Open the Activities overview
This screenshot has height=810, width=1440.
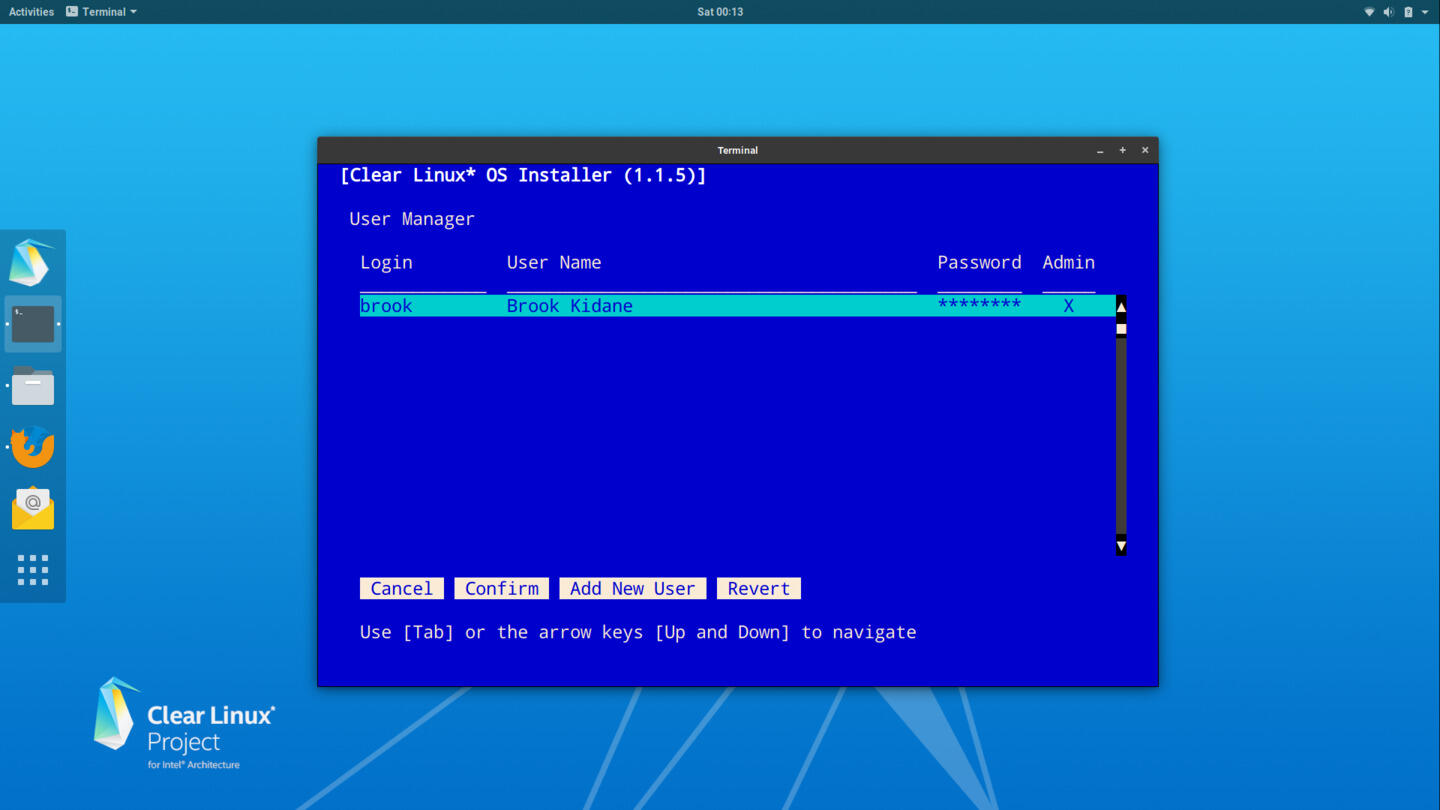(31, 12)
